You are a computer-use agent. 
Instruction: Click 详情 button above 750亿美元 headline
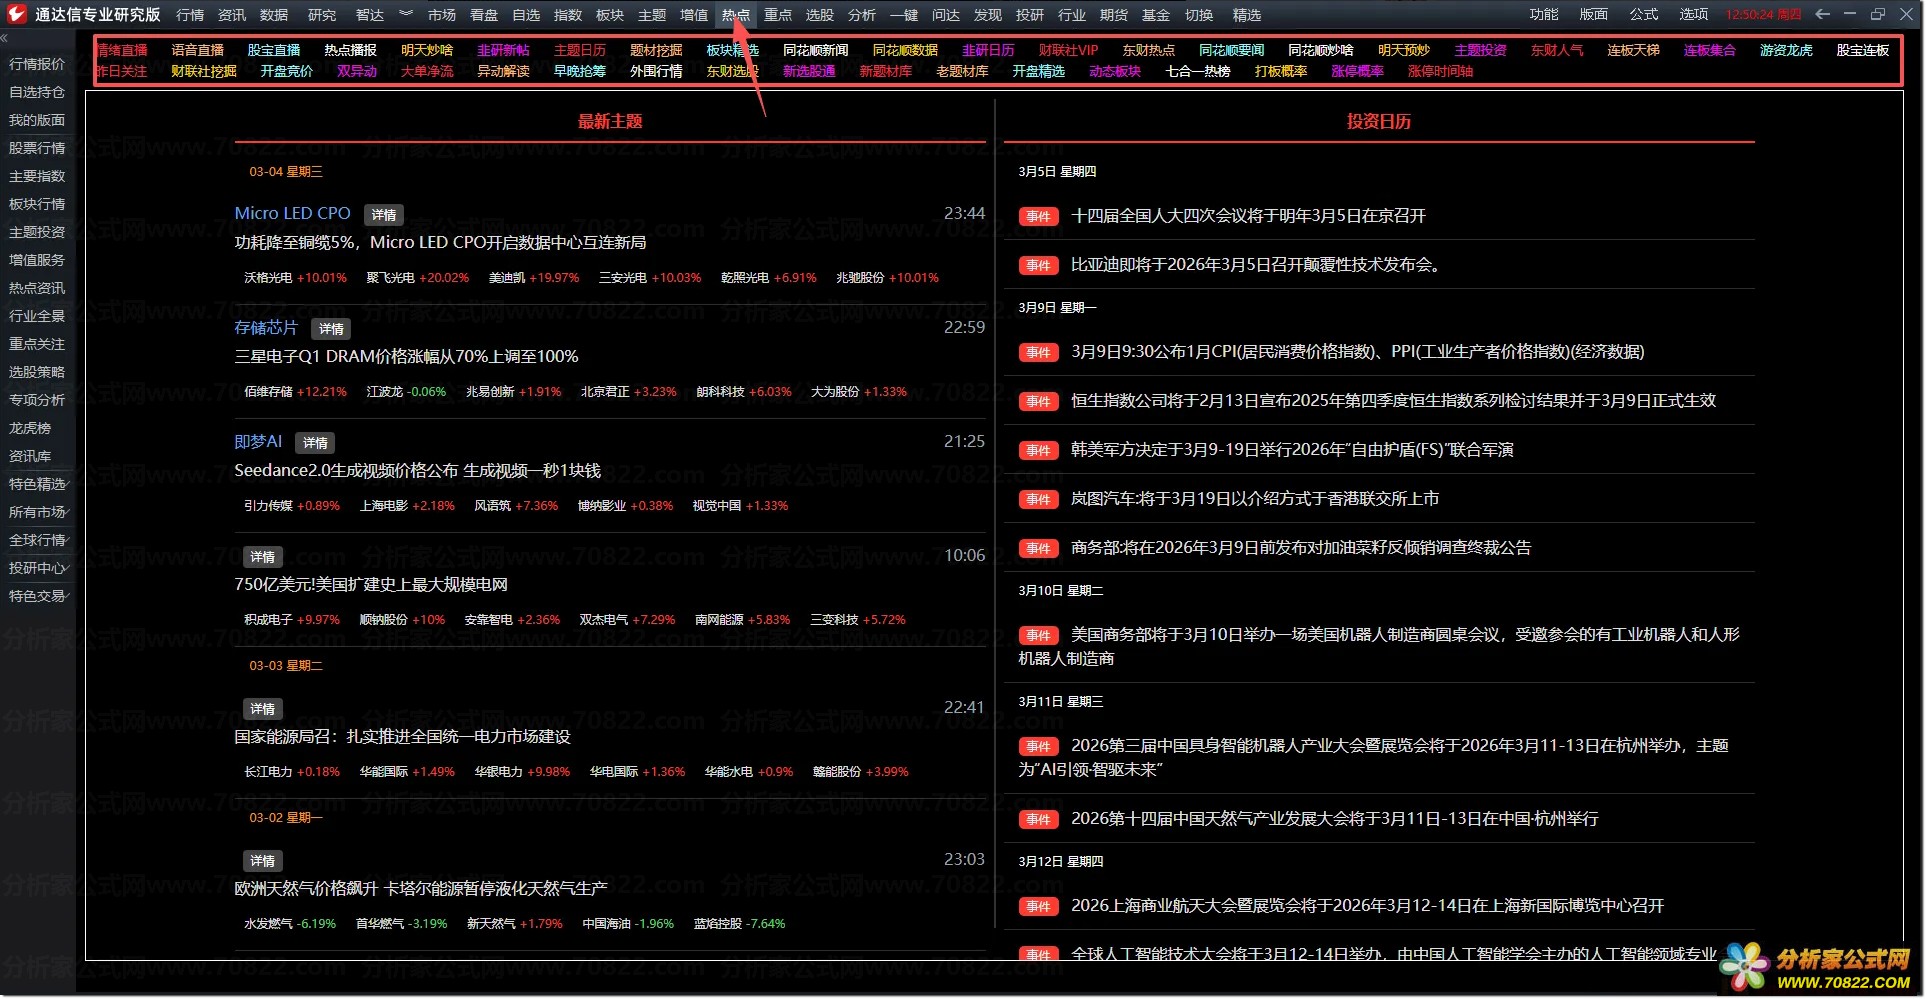pos(263,557)
